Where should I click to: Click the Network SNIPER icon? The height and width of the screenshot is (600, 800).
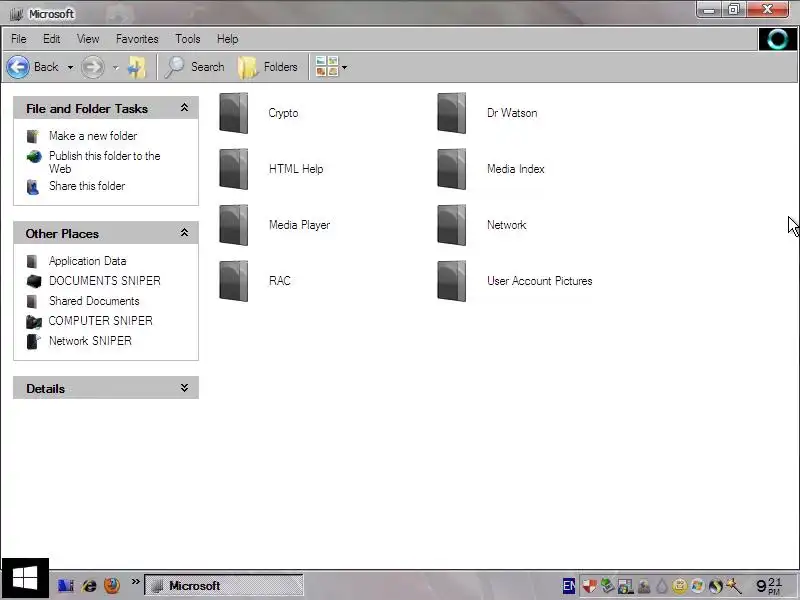pos(33,341)
